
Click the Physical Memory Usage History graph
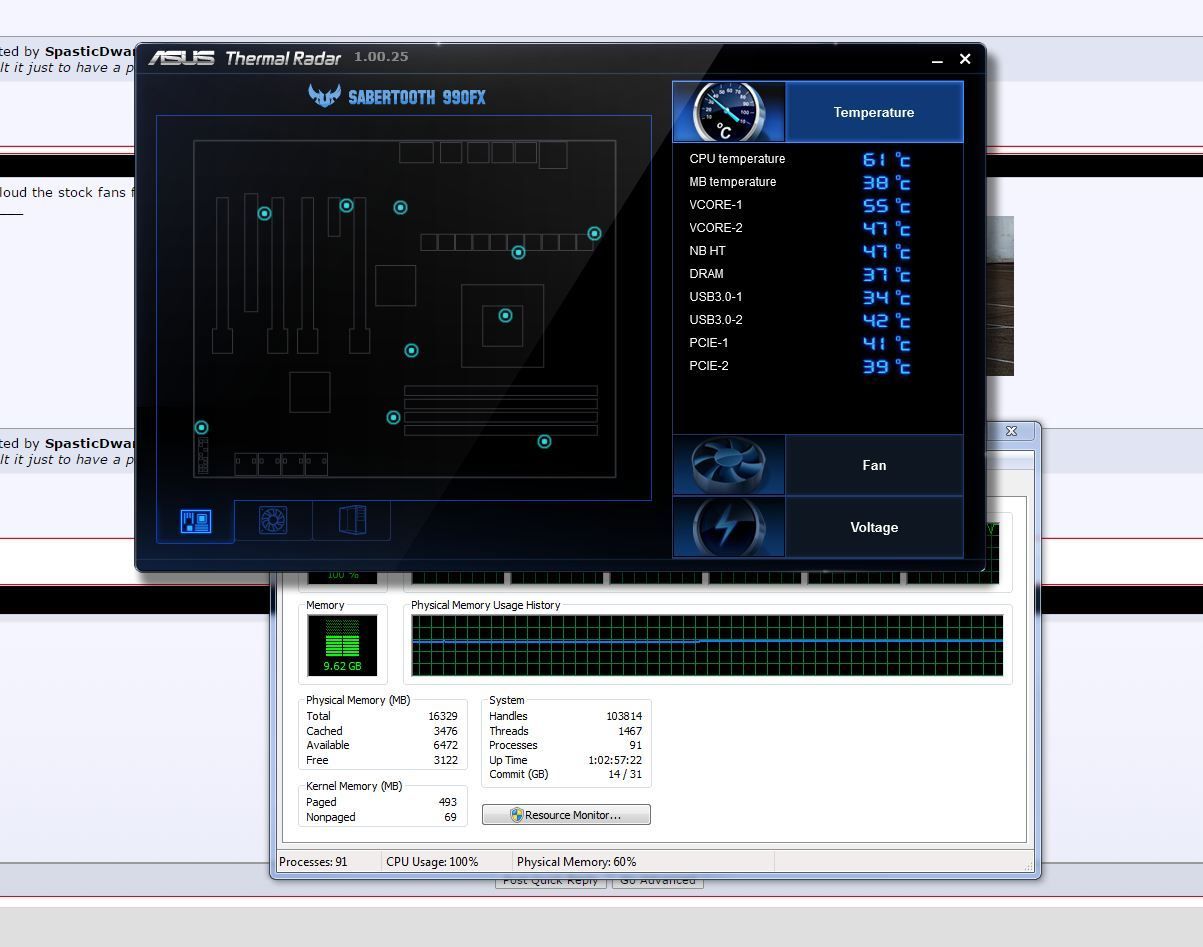(707, 645)
